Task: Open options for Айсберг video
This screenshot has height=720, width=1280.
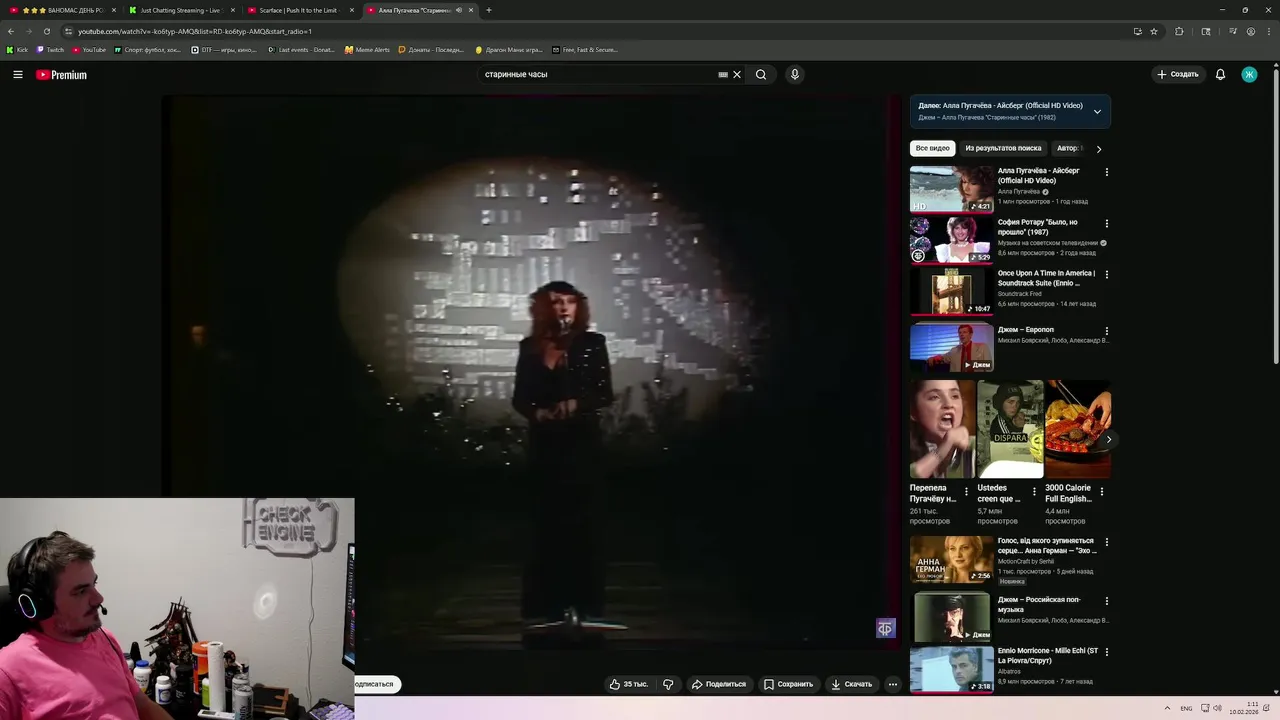Action: pyautogui.click(x=1106, y=172)
